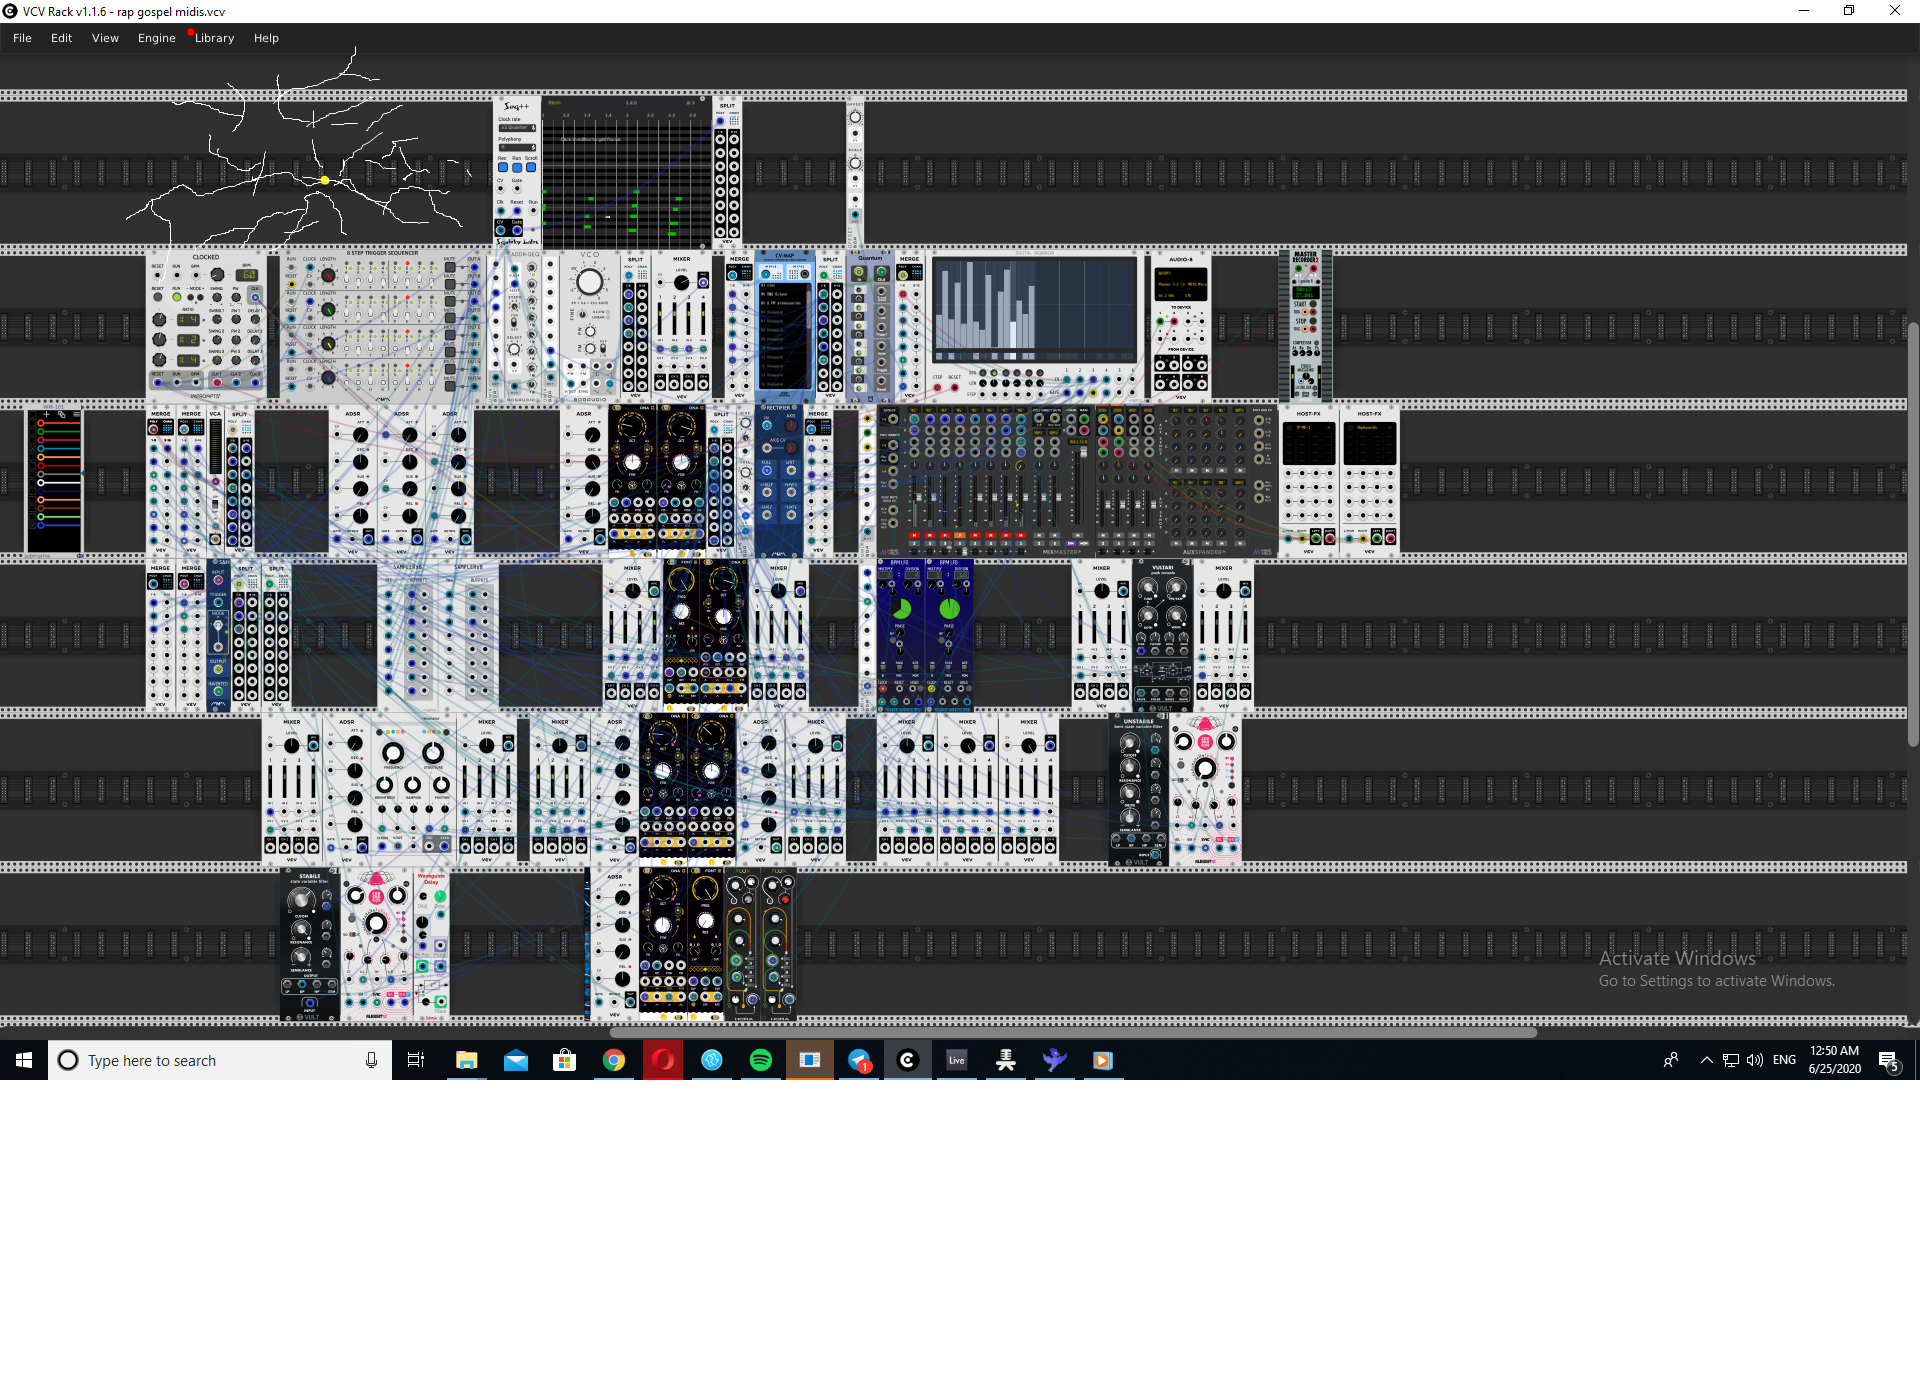
Task: Click the Quantum module In port
Action: tap(859, 272)
